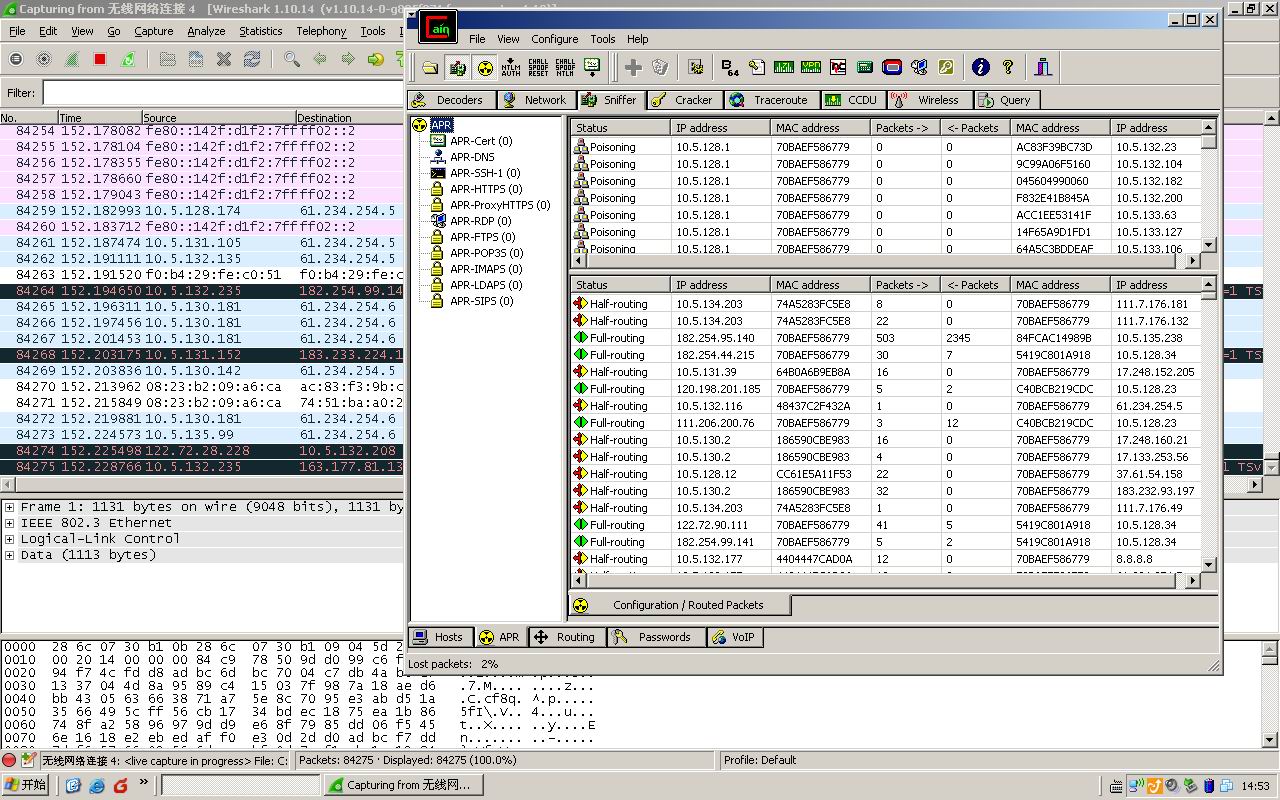Open Wireshark capture options icon
Screen dimensions: 1280x800
point(44,60)
